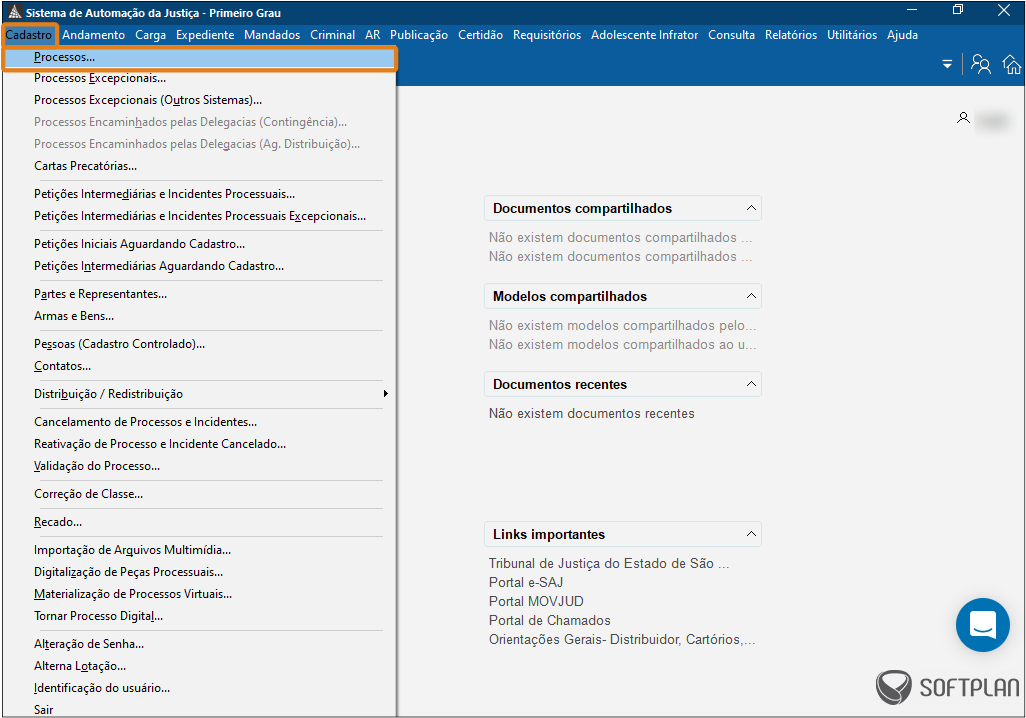The image size is (1026, 718).
Task: Open the Ajuda menu
Action: coord(902,35)
